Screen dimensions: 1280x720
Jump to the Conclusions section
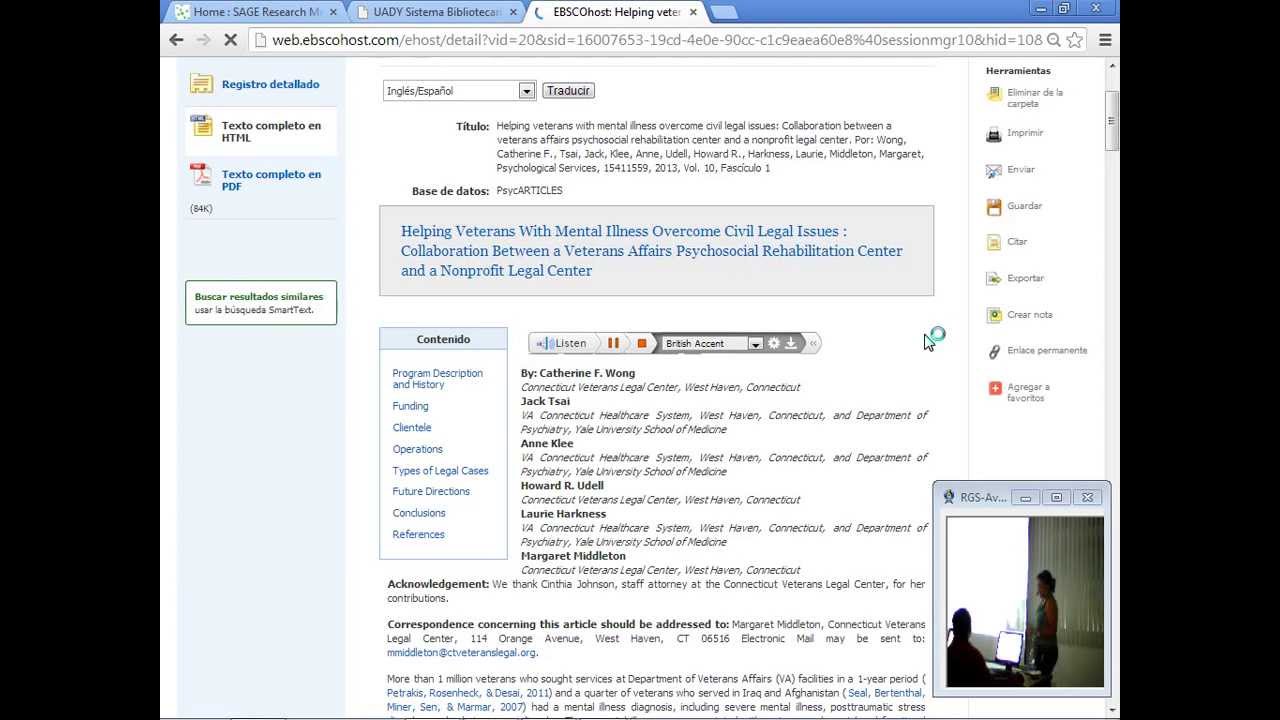419,513
